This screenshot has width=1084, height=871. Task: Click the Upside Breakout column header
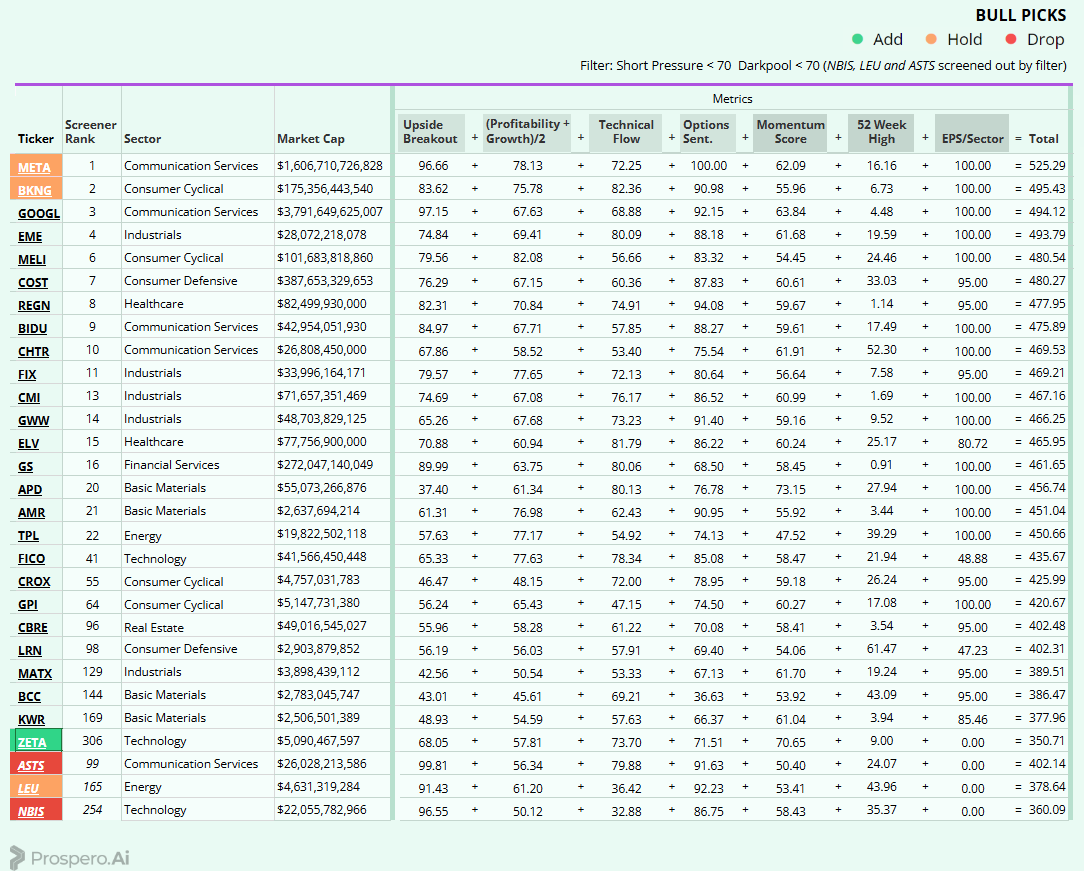tap(430, 131)
